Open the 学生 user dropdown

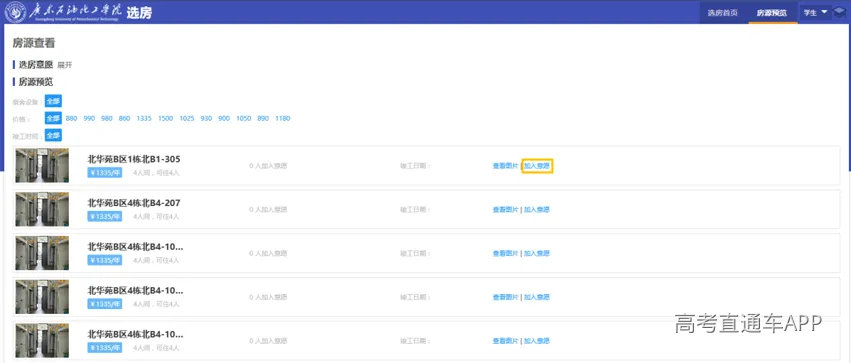[815, 12]
